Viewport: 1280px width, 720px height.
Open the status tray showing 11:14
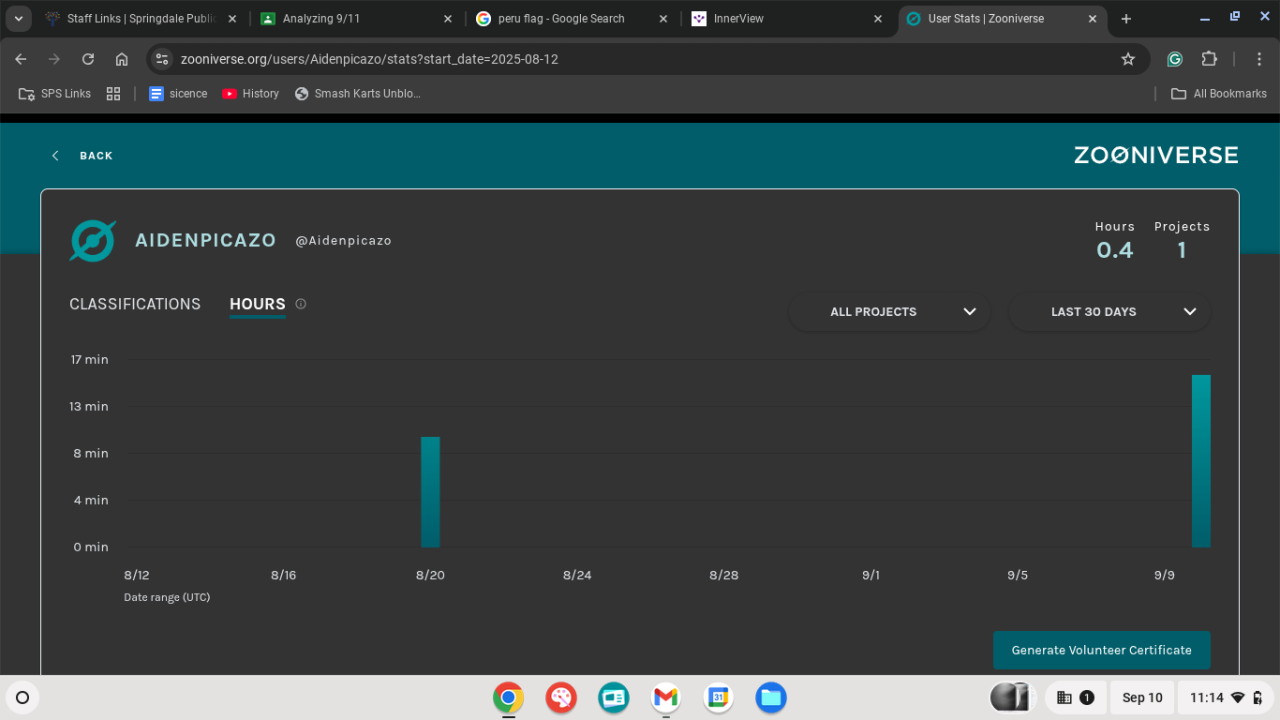tap(1227, 697)
